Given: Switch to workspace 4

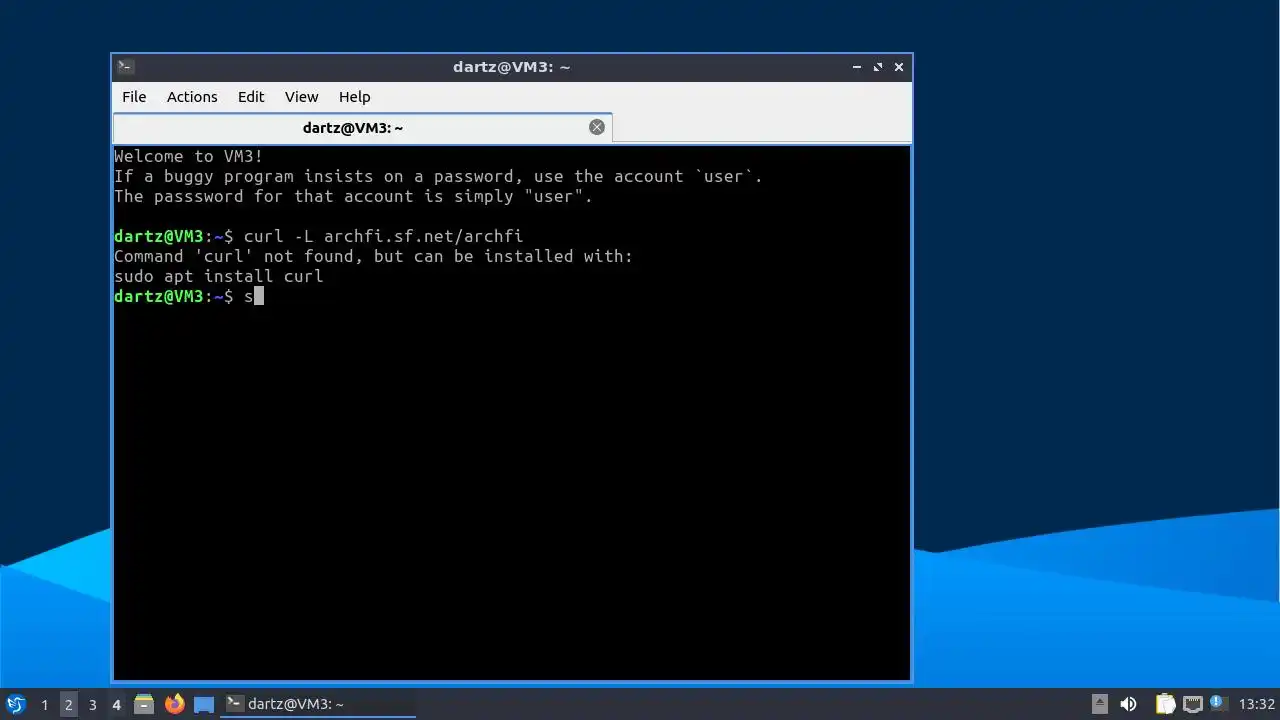Looking at the screenshot, I should tap(116, 705).
